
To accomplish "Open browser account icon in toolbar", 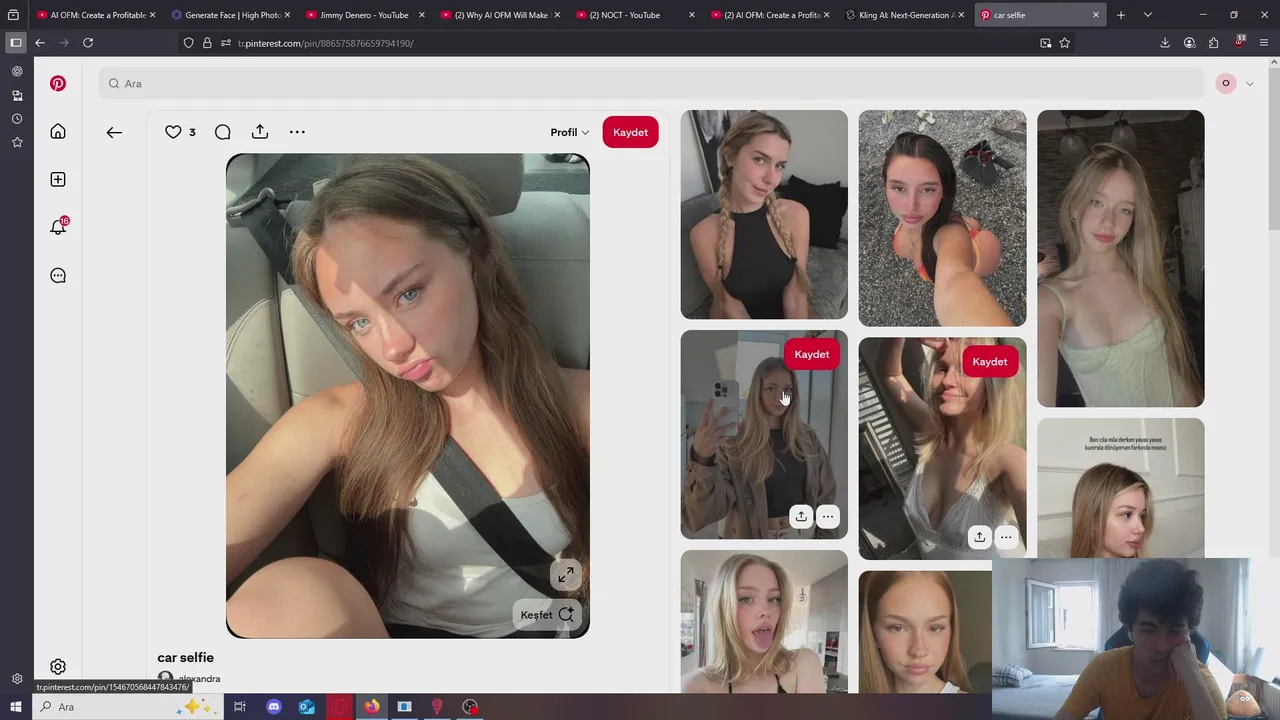I will pyautogui.click(x=1189, y=43).
